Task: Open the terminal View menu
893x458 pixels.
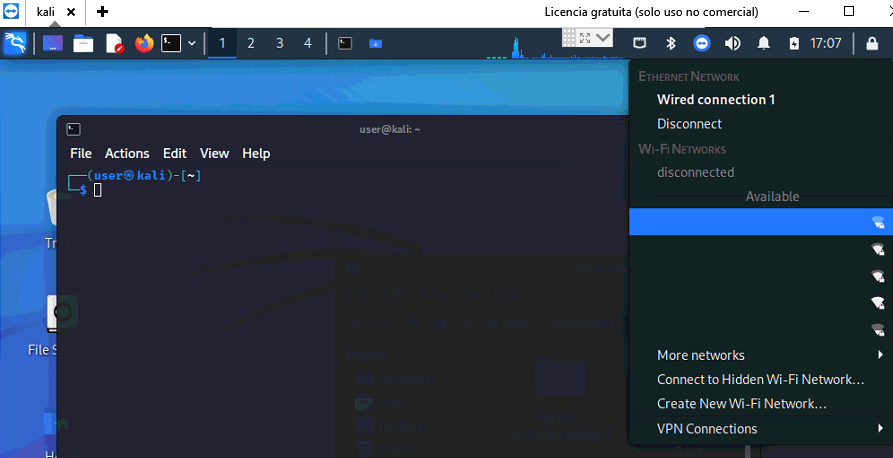Action: coord(214,153)
